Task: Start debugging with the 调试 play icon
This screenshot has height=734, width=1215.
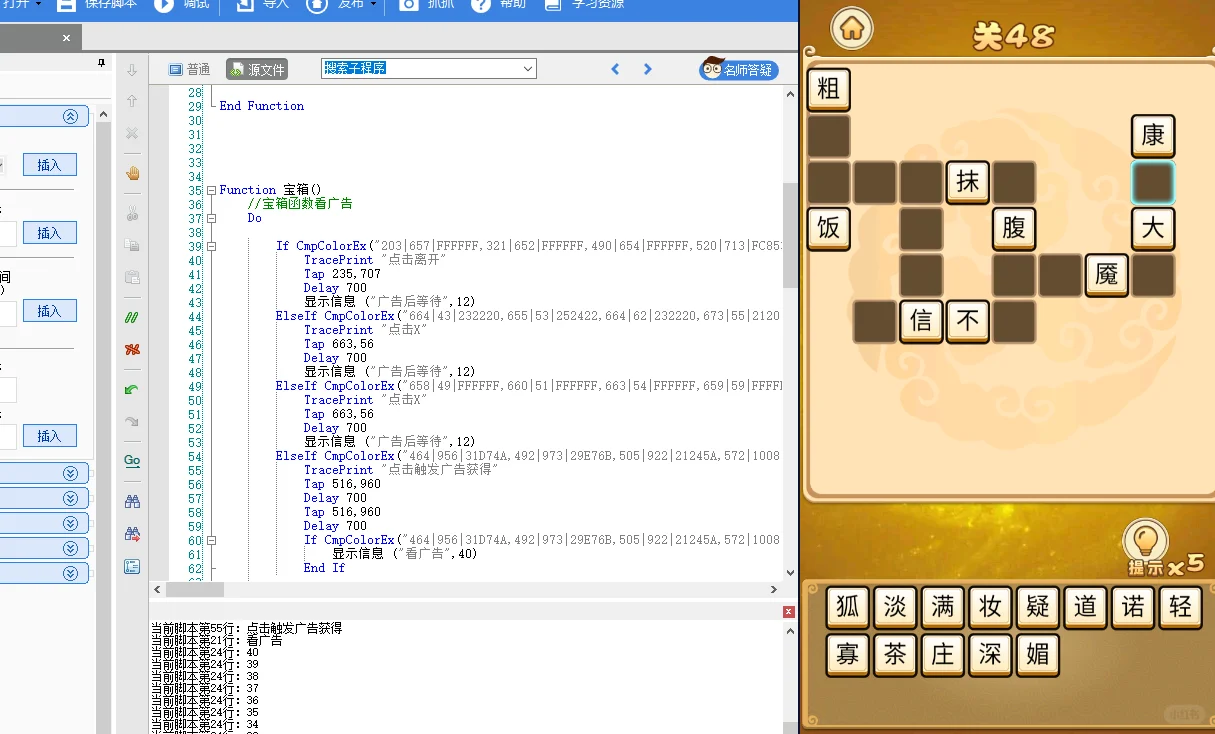Action: click(163, 5)
